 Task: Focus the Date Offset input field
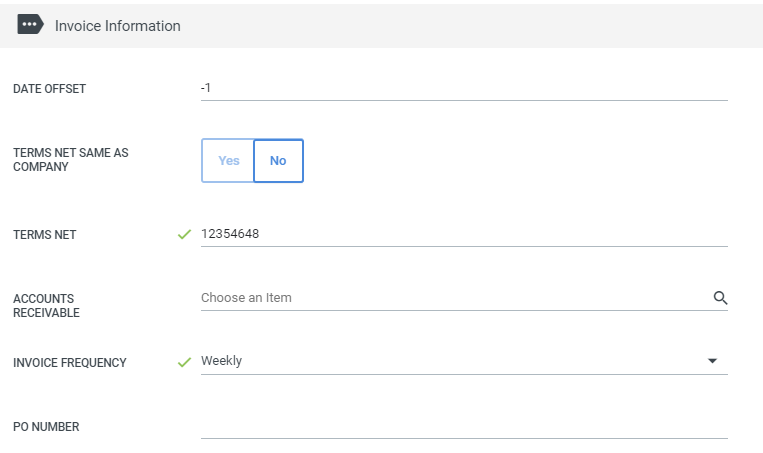click(464, 88)
